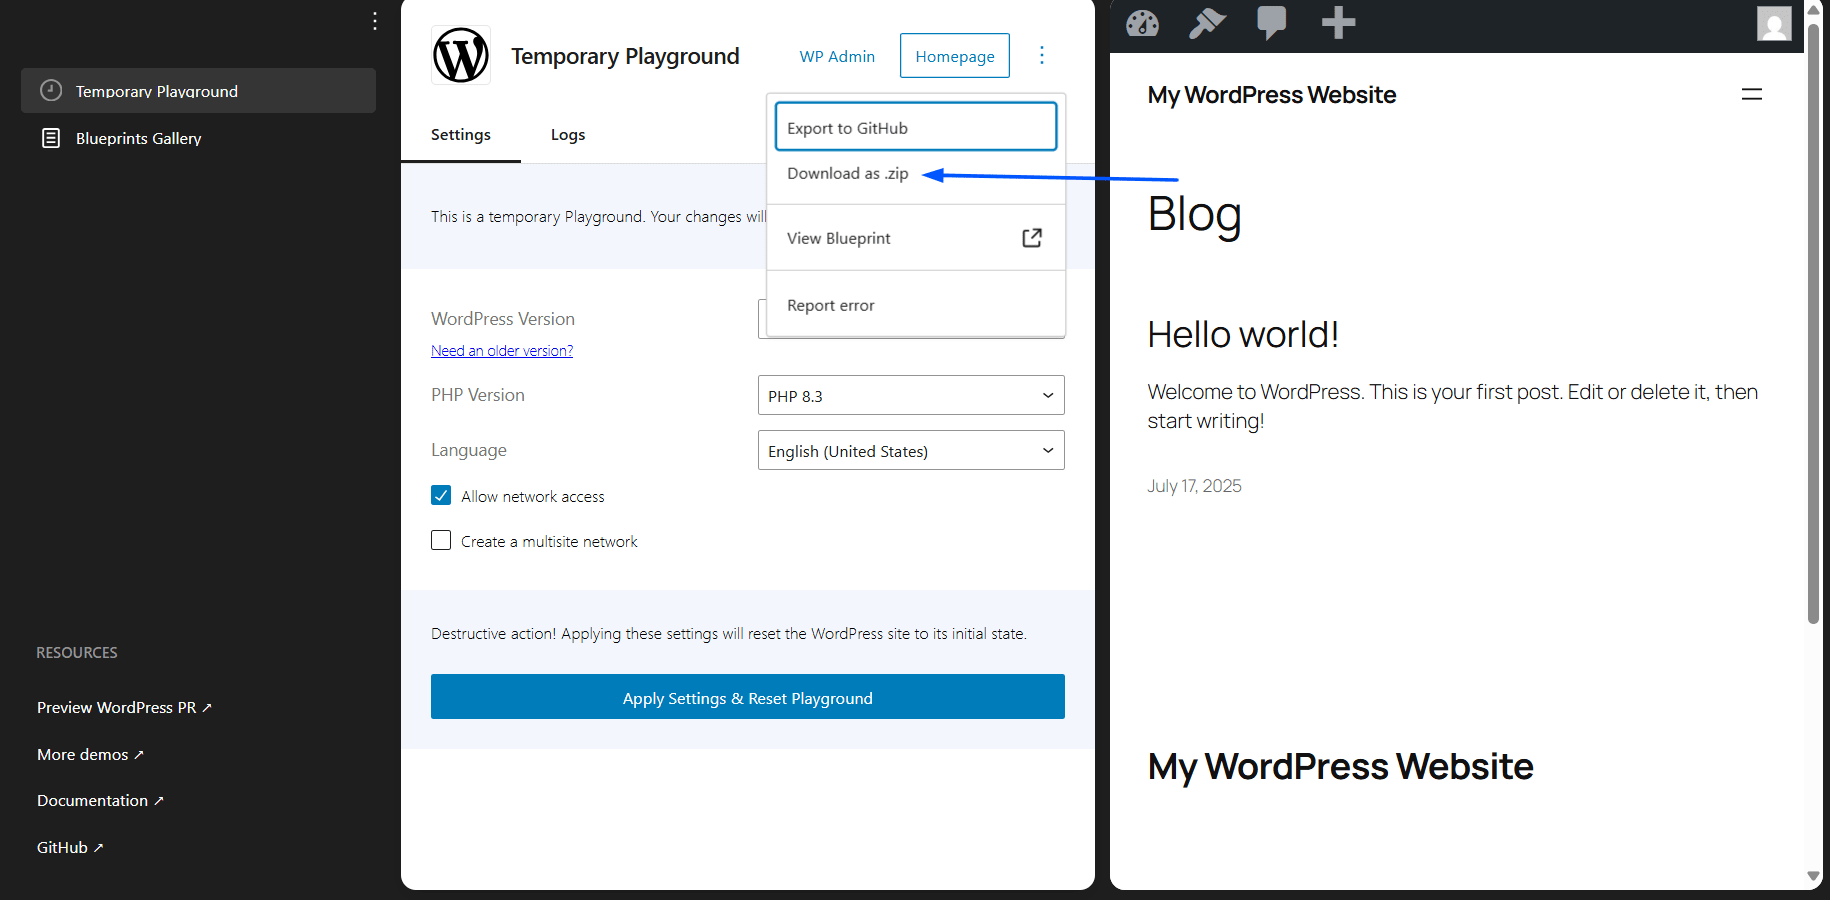
Task: Open the More demos link
Action: [x=90, y=755]
